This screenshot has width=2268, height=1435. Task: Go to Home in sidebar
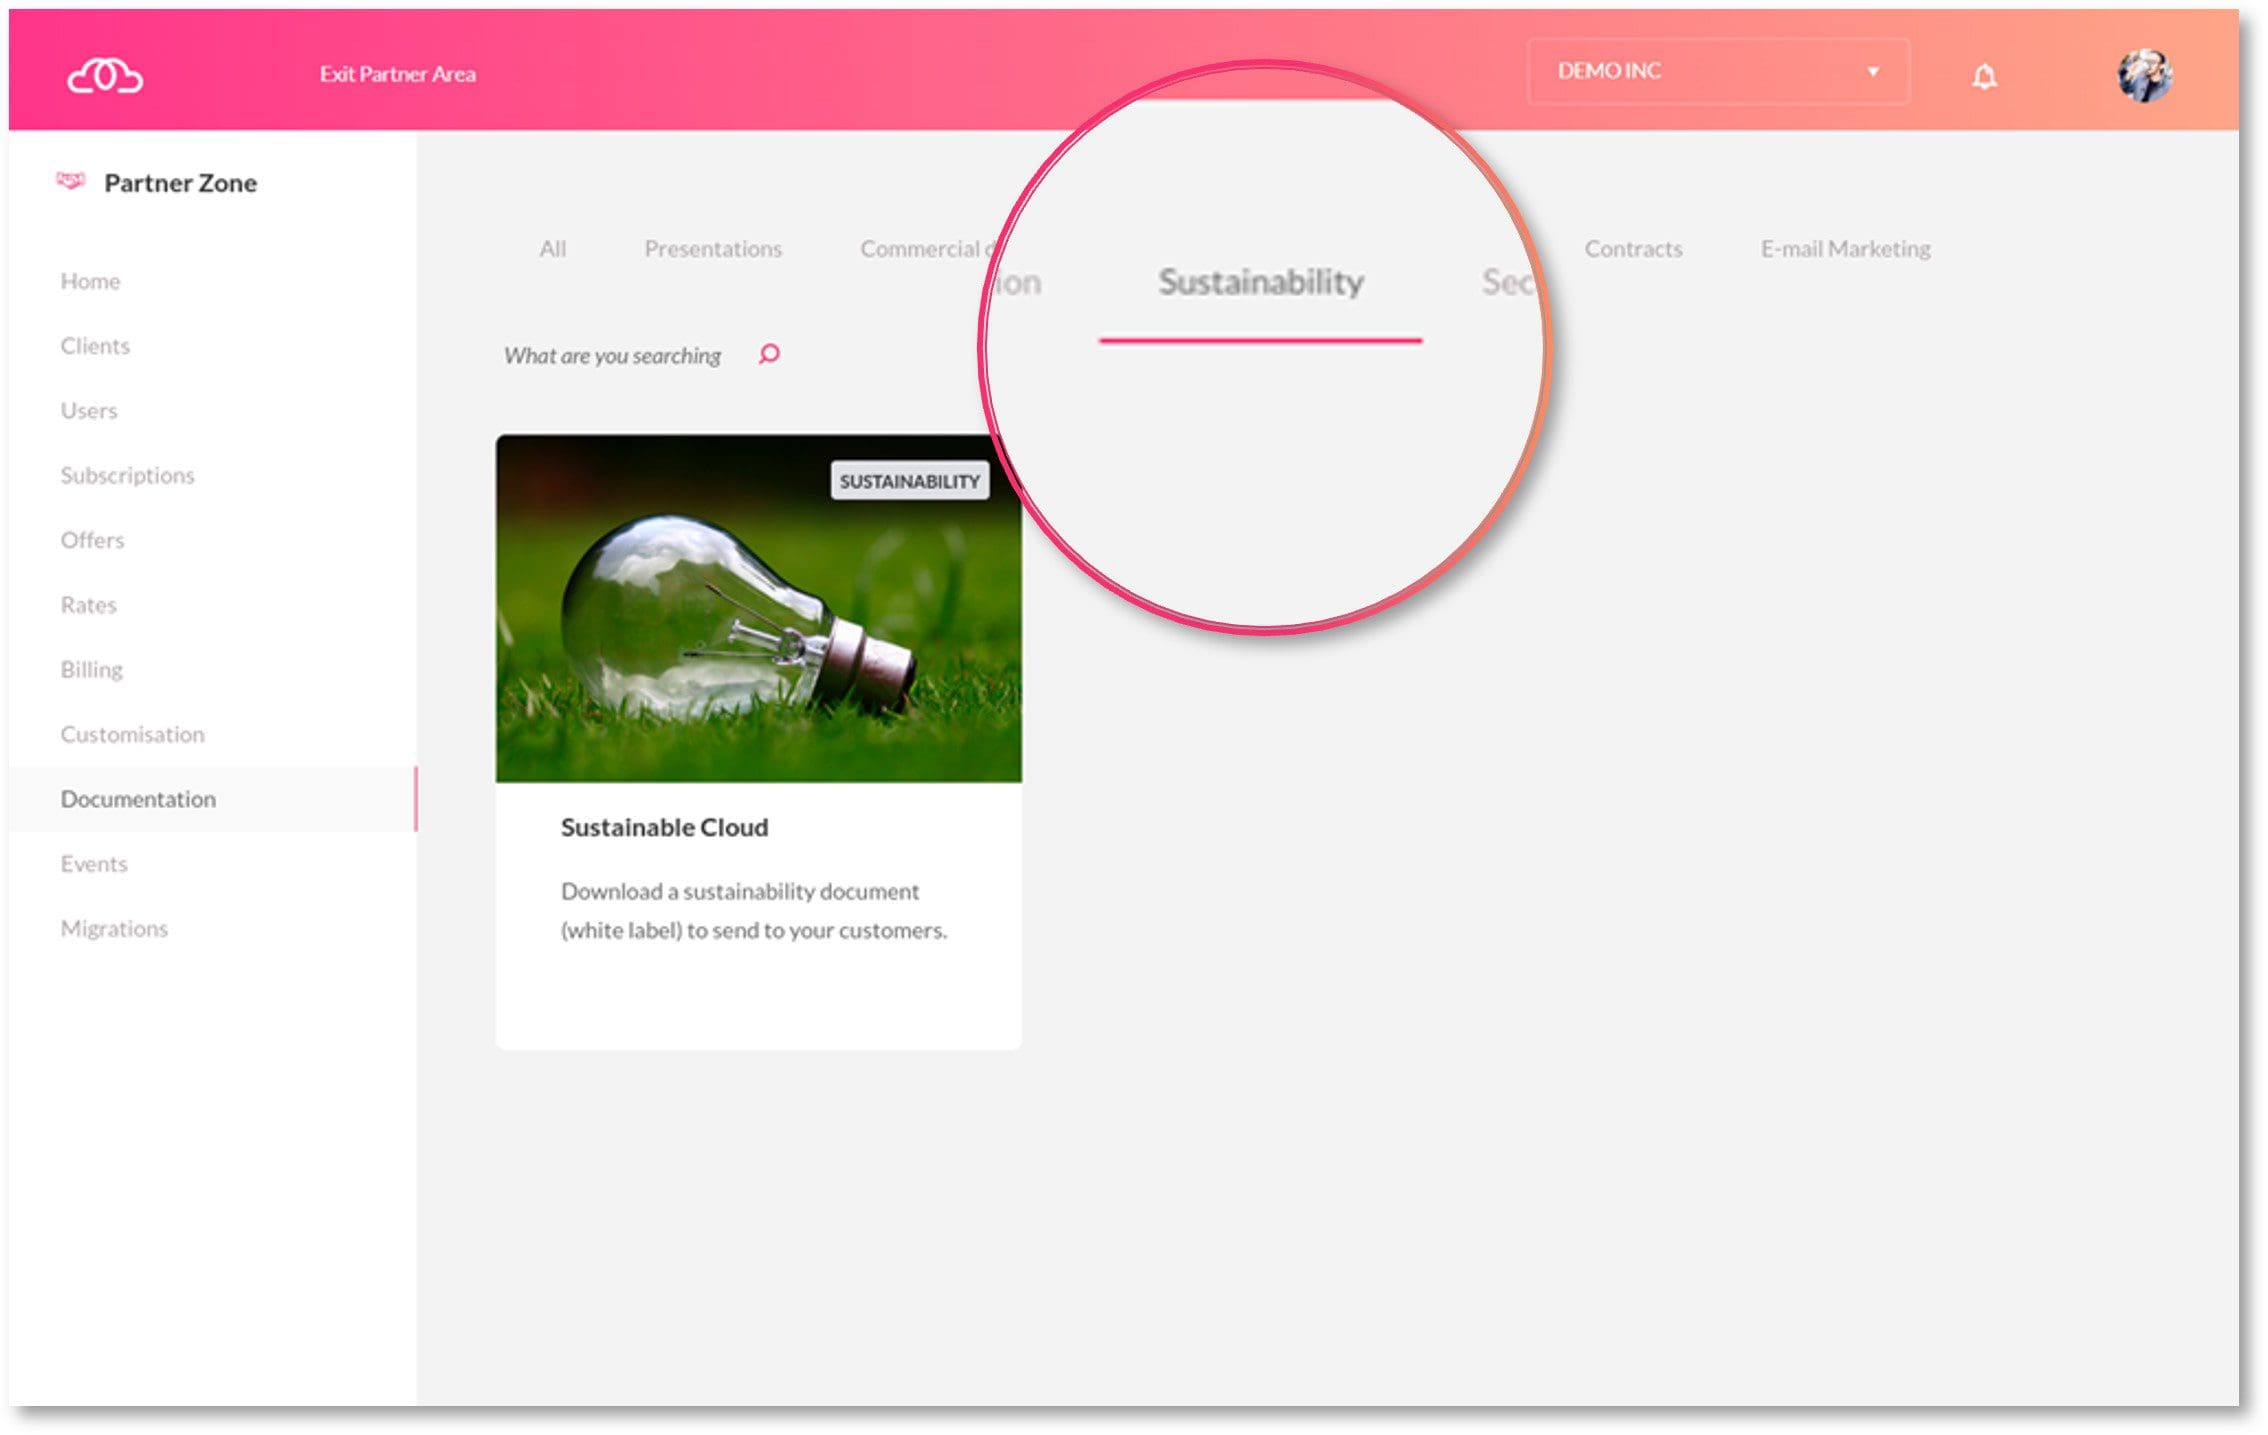90,281
